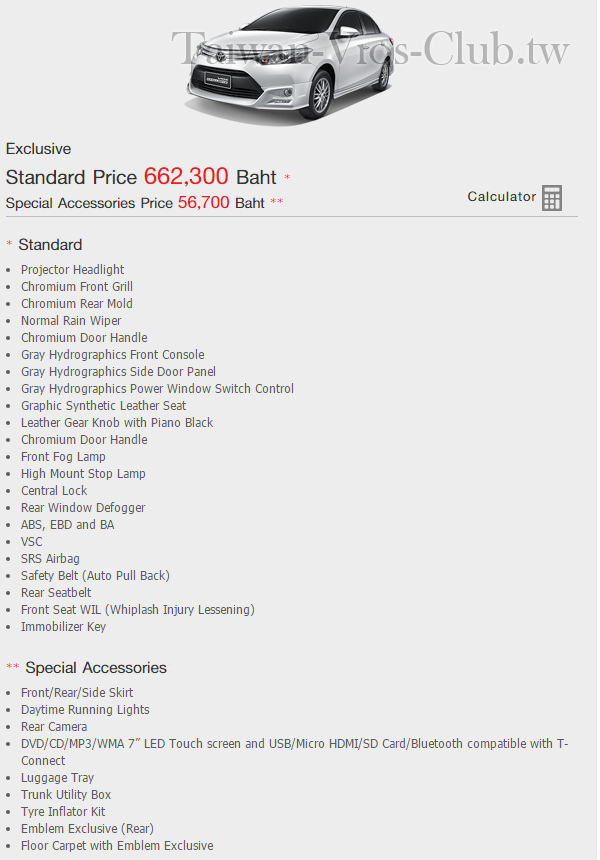The height and width of the screenshot is (860, 600).
Task: Click the ABS, EBD and BA item
Action: coord(67,524)
